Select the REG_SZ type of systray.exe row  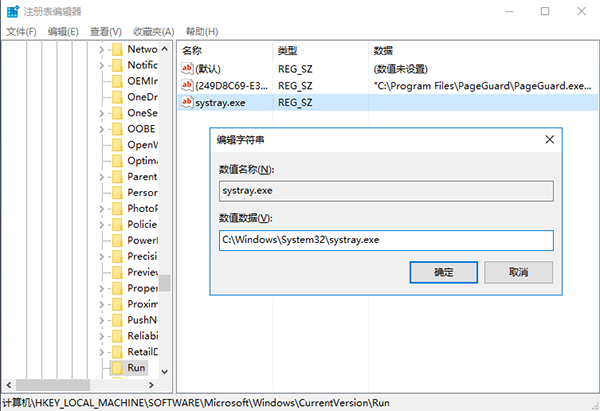pos(295,103)
